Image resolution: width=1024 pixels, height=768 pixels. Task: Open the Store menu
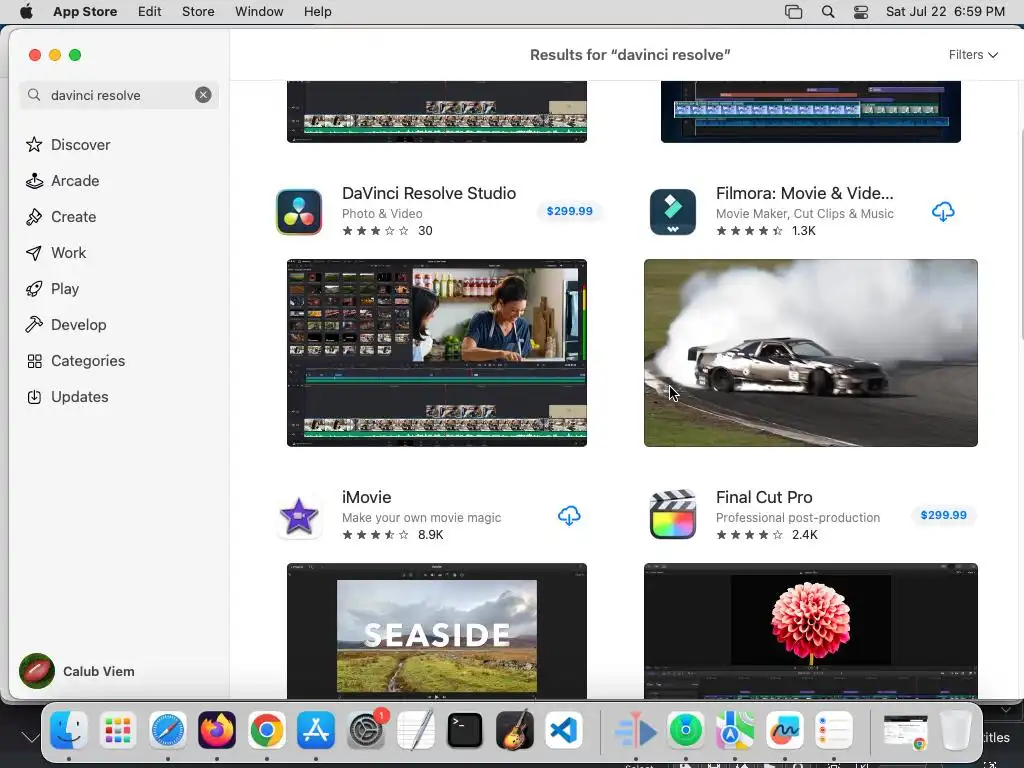(x=198, y=12)
